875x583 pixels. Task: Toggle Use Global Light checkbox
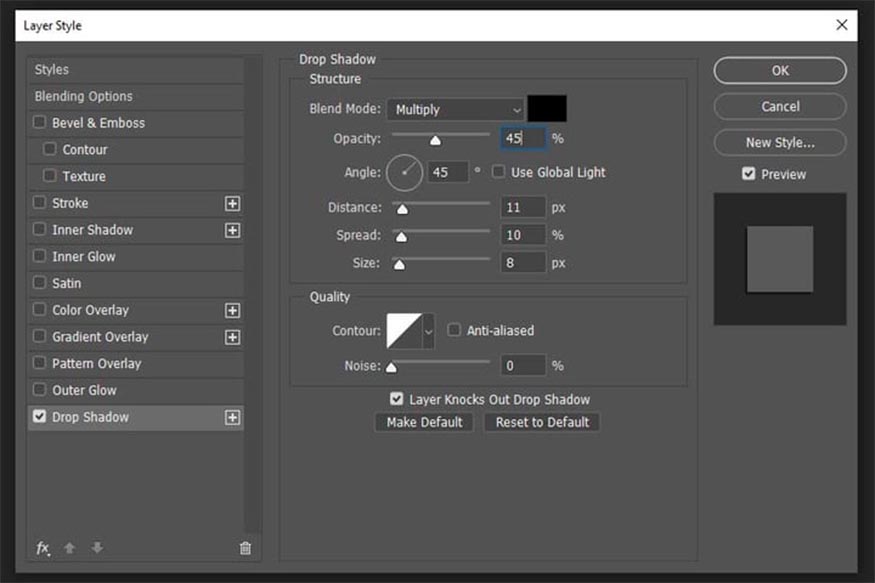pyautogui.click(x=498, y=172)
